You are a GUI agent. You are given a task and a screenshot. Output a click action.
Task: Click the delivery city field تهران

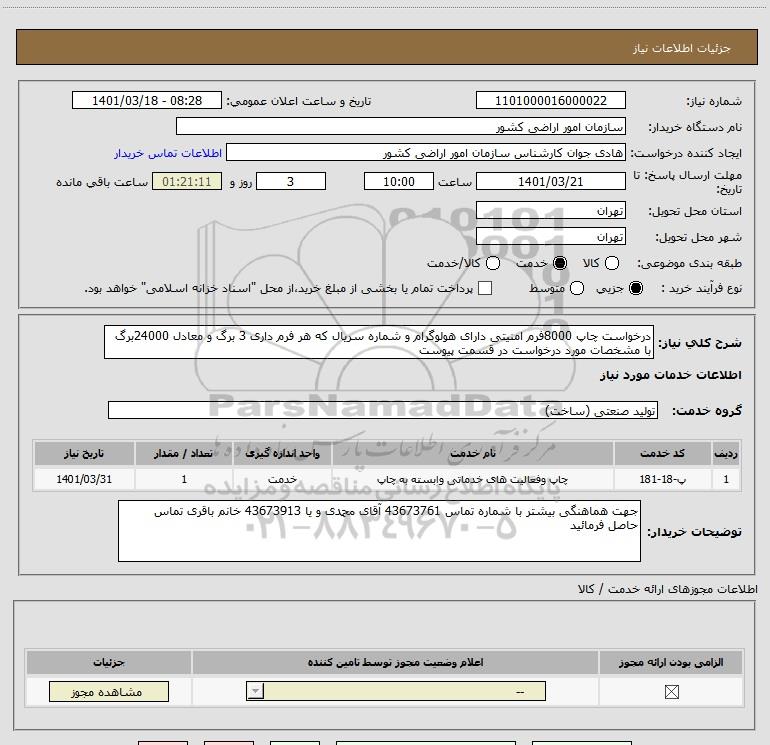(550, 237)
